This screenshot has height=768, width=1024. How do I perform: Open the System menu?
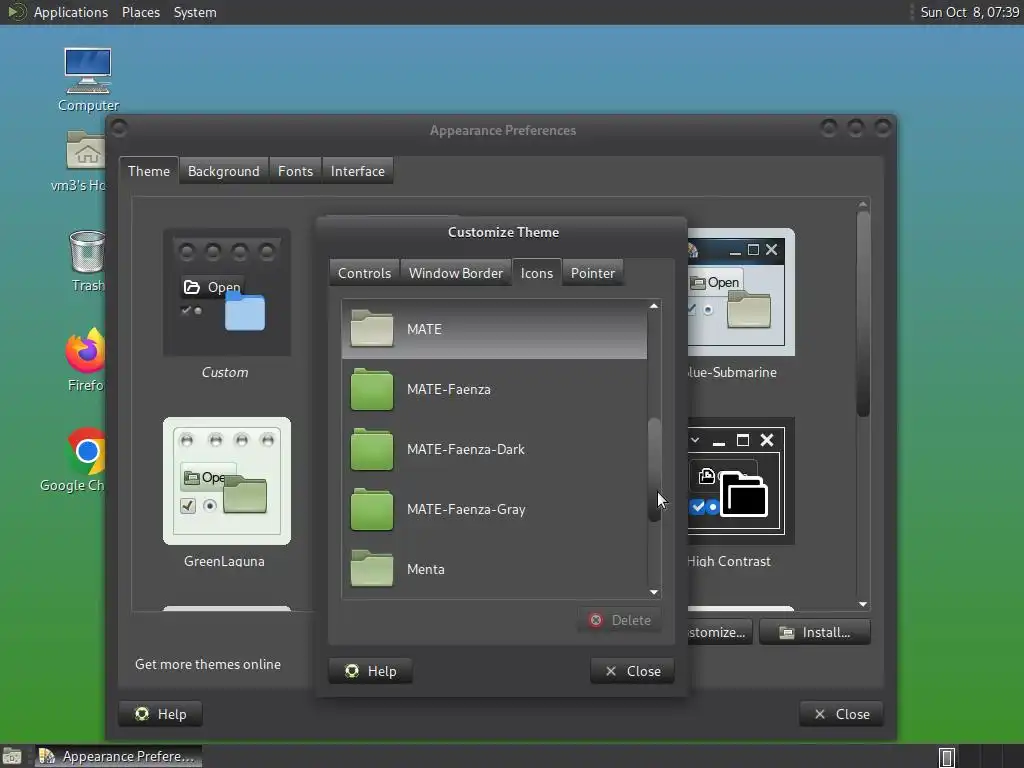pos(195,12)
